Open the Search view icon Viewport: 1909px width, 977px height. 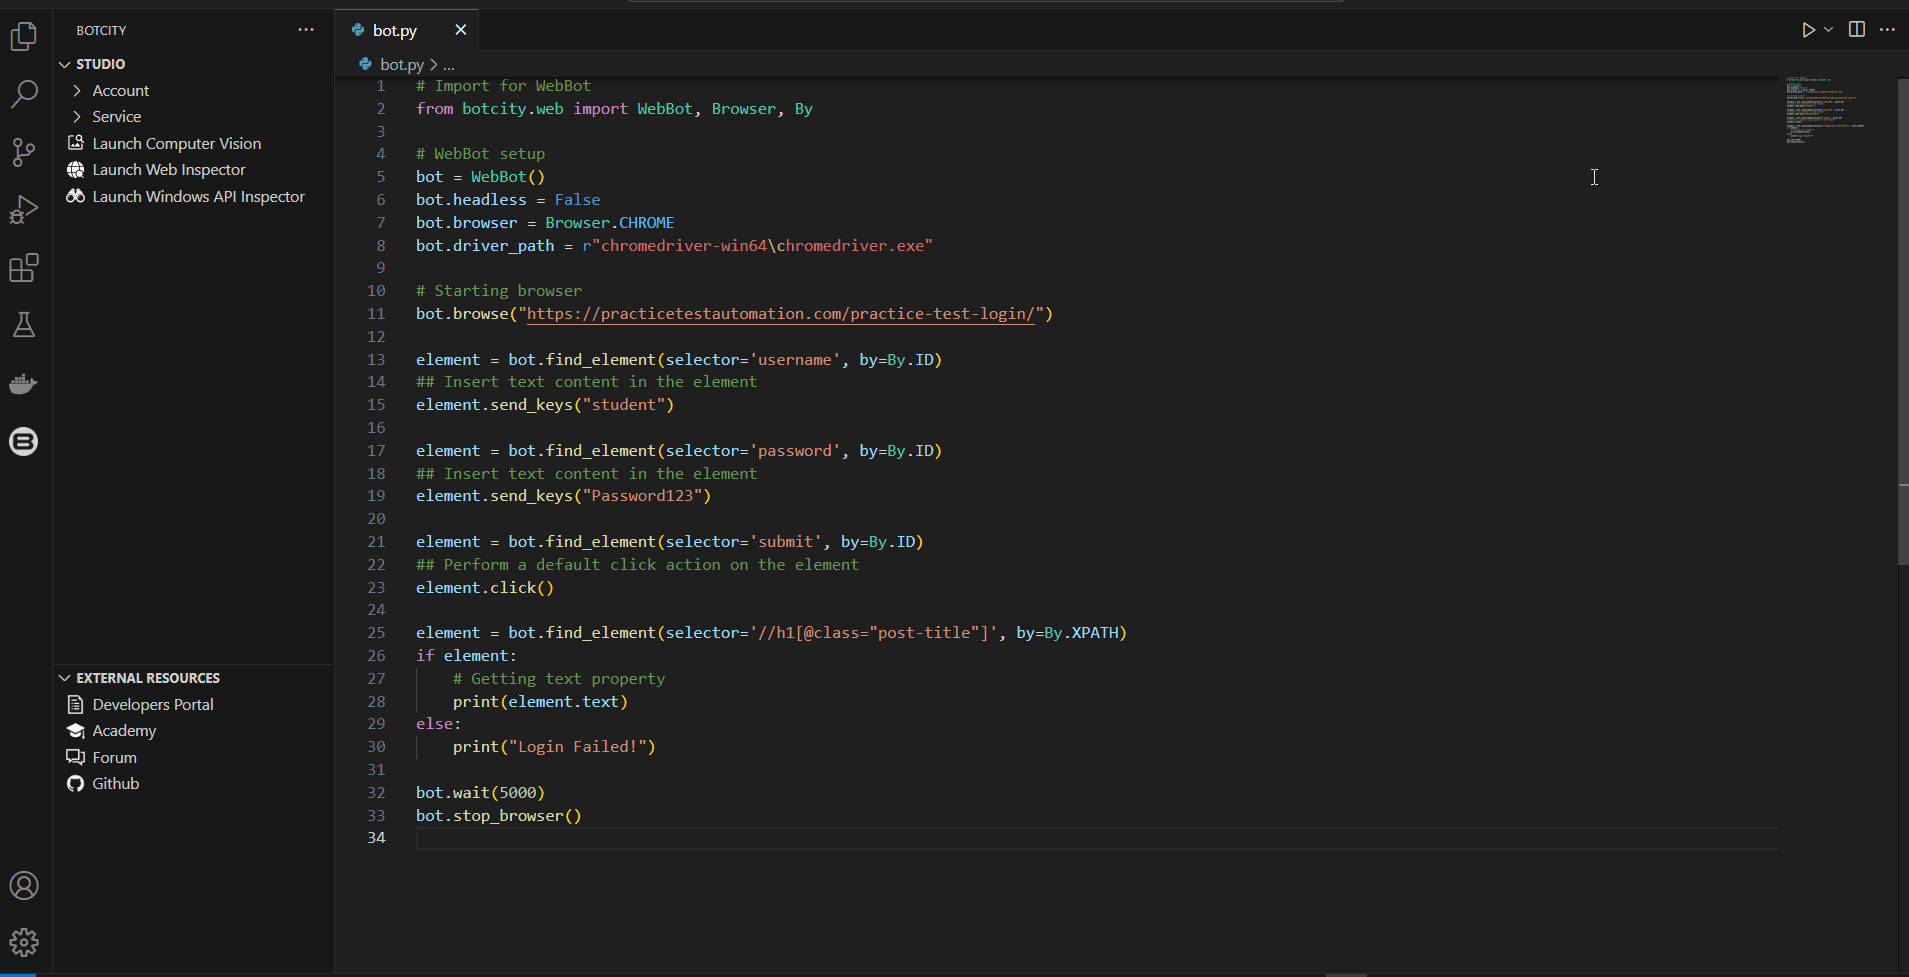[24, 94]
